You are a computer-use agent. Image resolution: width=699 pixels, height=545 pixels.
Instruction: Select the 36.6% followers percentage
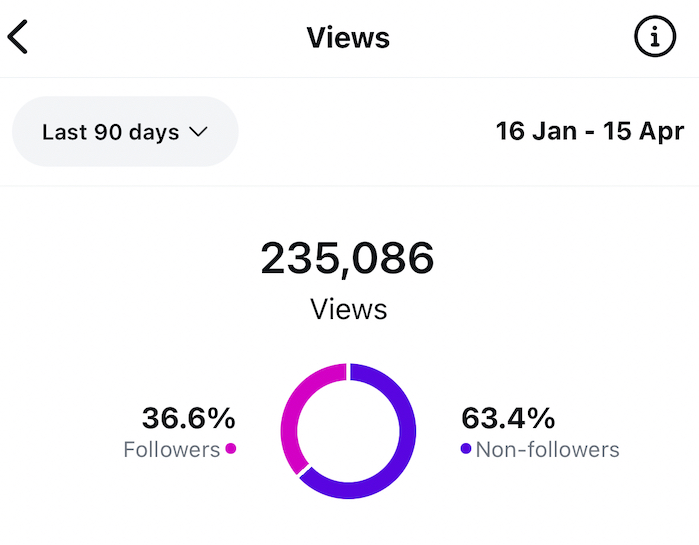point(188,417)
